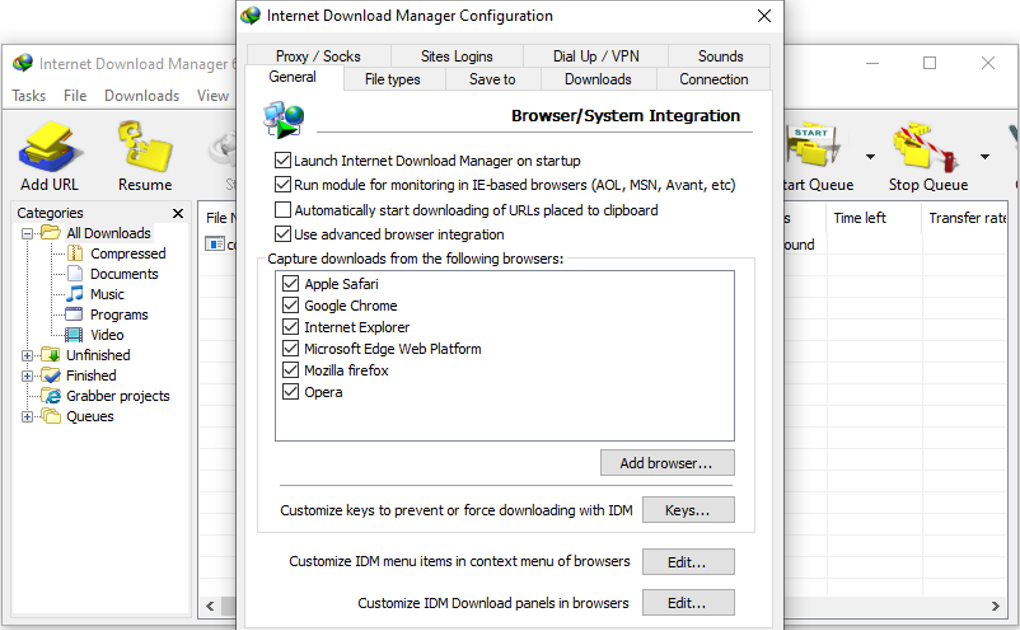
Task: Click the Programs category icon
Action: (x=75, y=314)
